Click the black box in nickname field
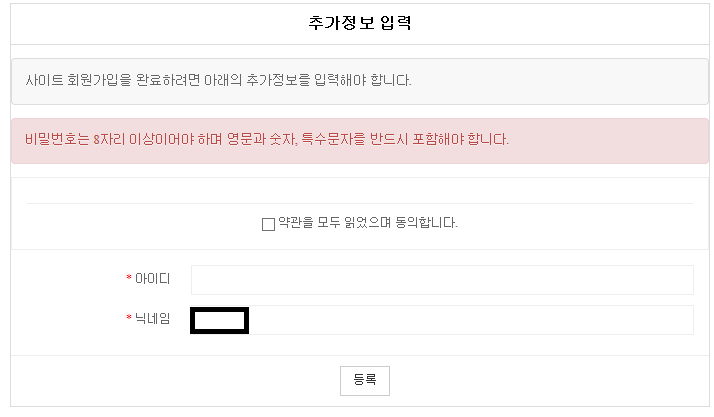 220,321
